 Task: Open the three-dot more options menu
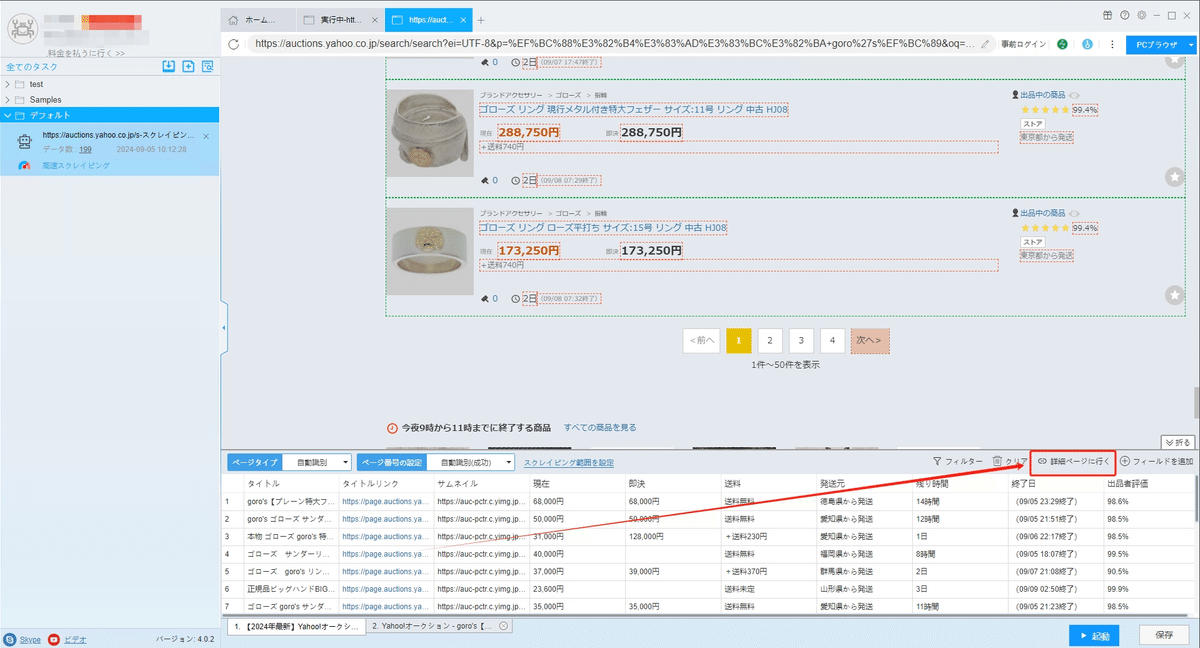tap(1112, 44)
